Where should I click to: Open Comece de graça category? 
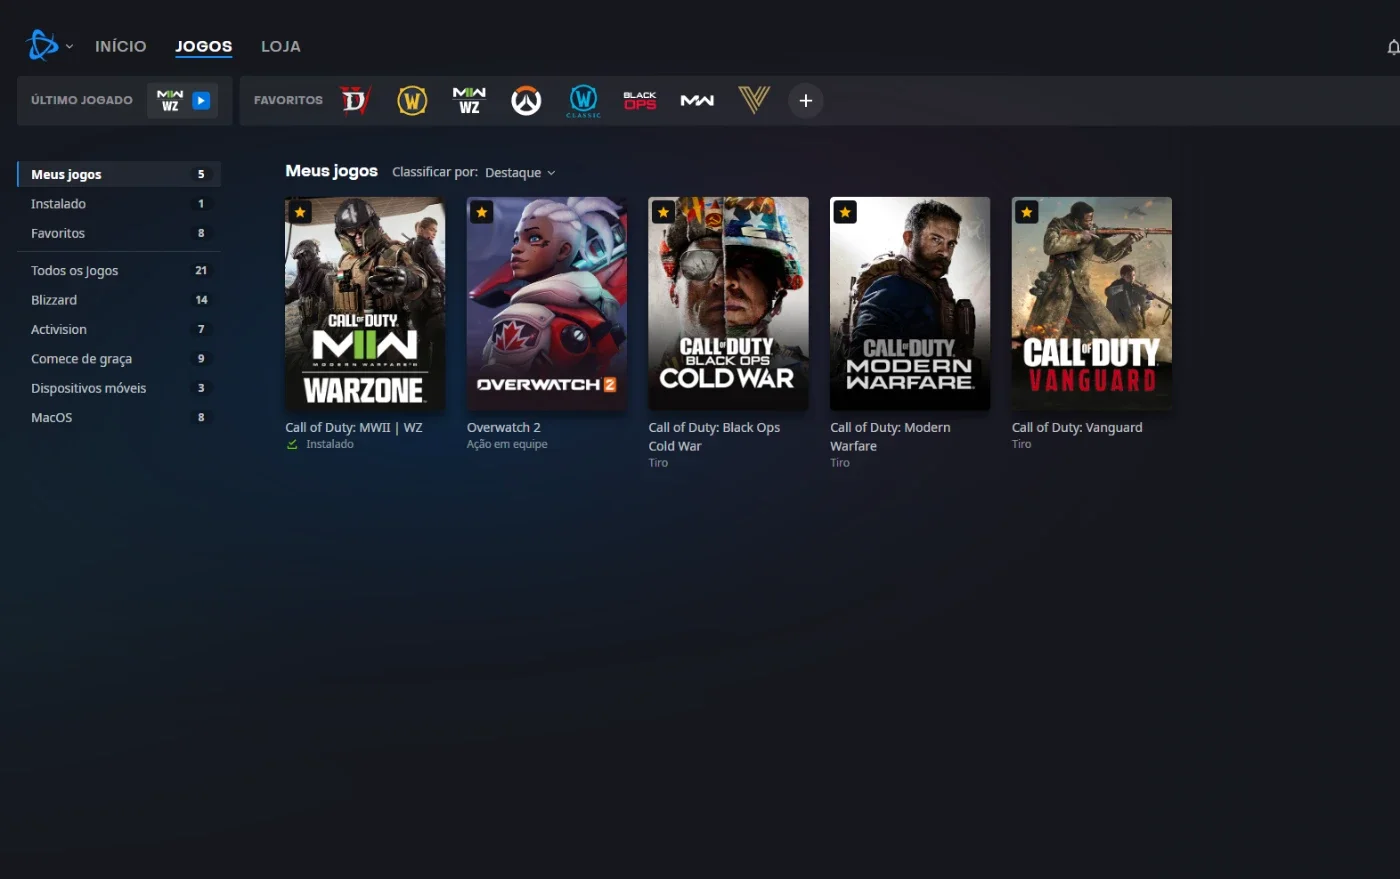pos(119,358)
